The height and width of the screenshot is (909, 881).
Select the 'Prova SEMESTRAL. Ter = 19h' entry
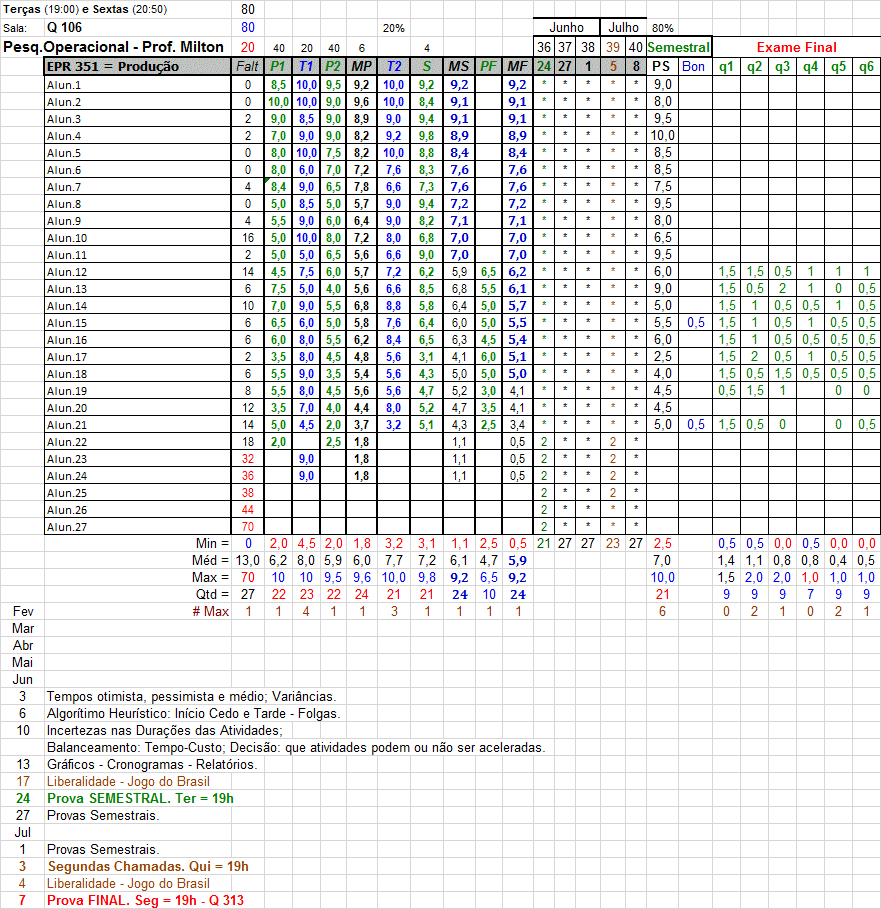140,798
